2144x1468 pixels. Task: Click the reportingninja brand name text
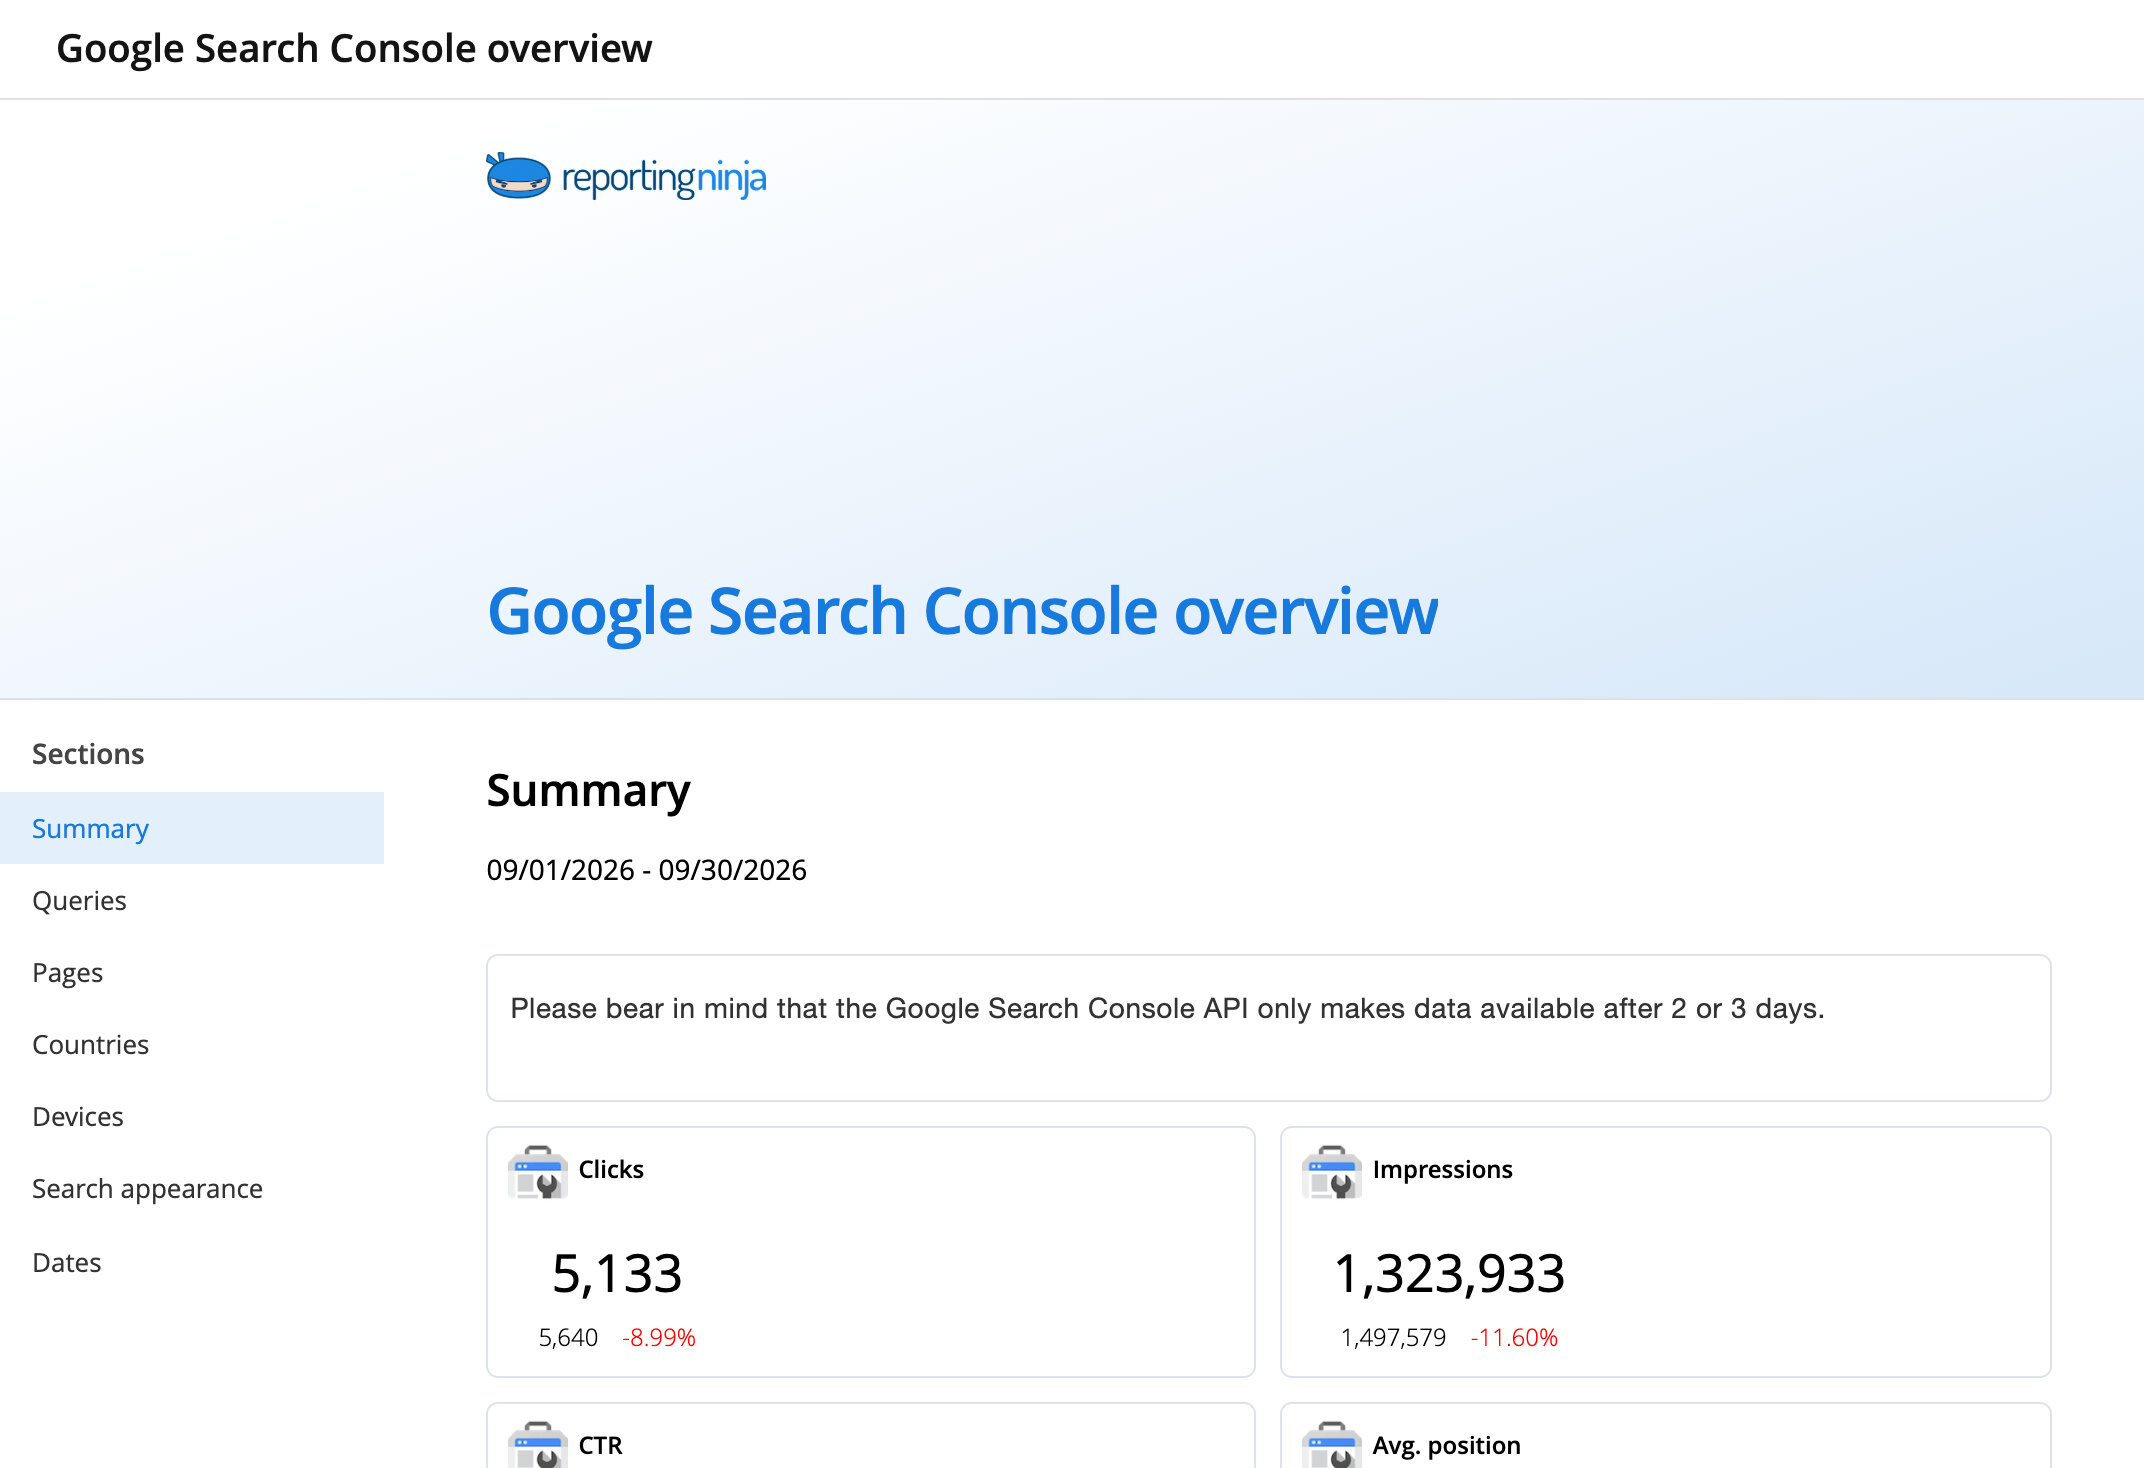tap(664, 178)
